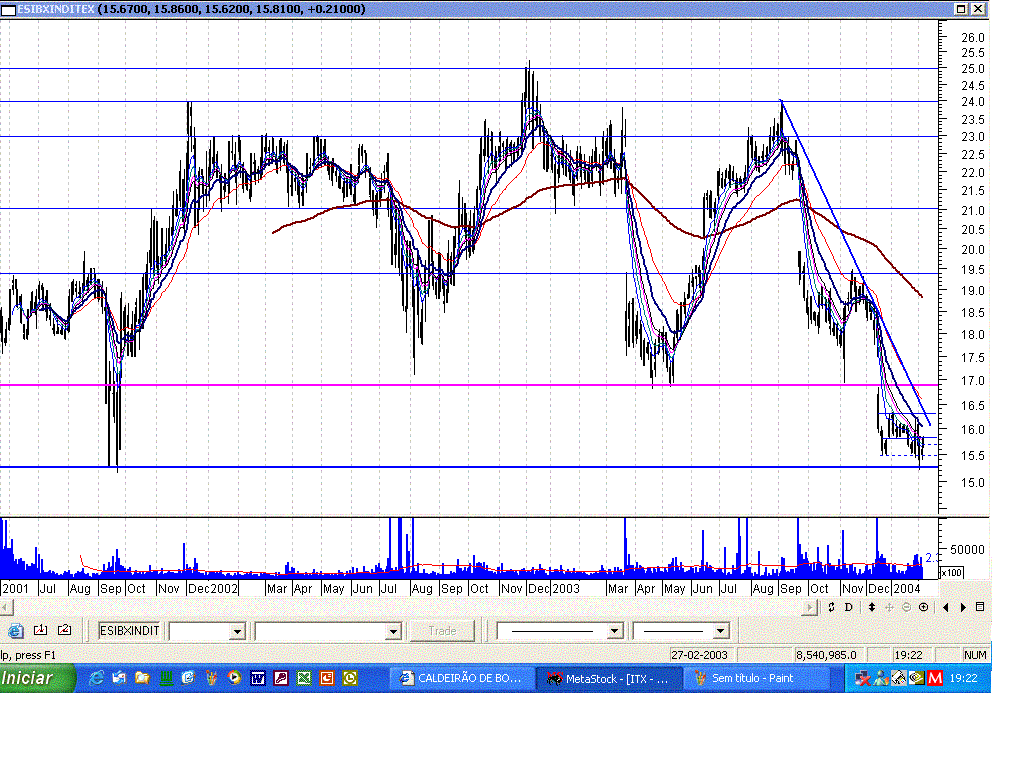Open the second line style dropdown
This screenshot has width=1024, height=768.
(x=720, y=632)
